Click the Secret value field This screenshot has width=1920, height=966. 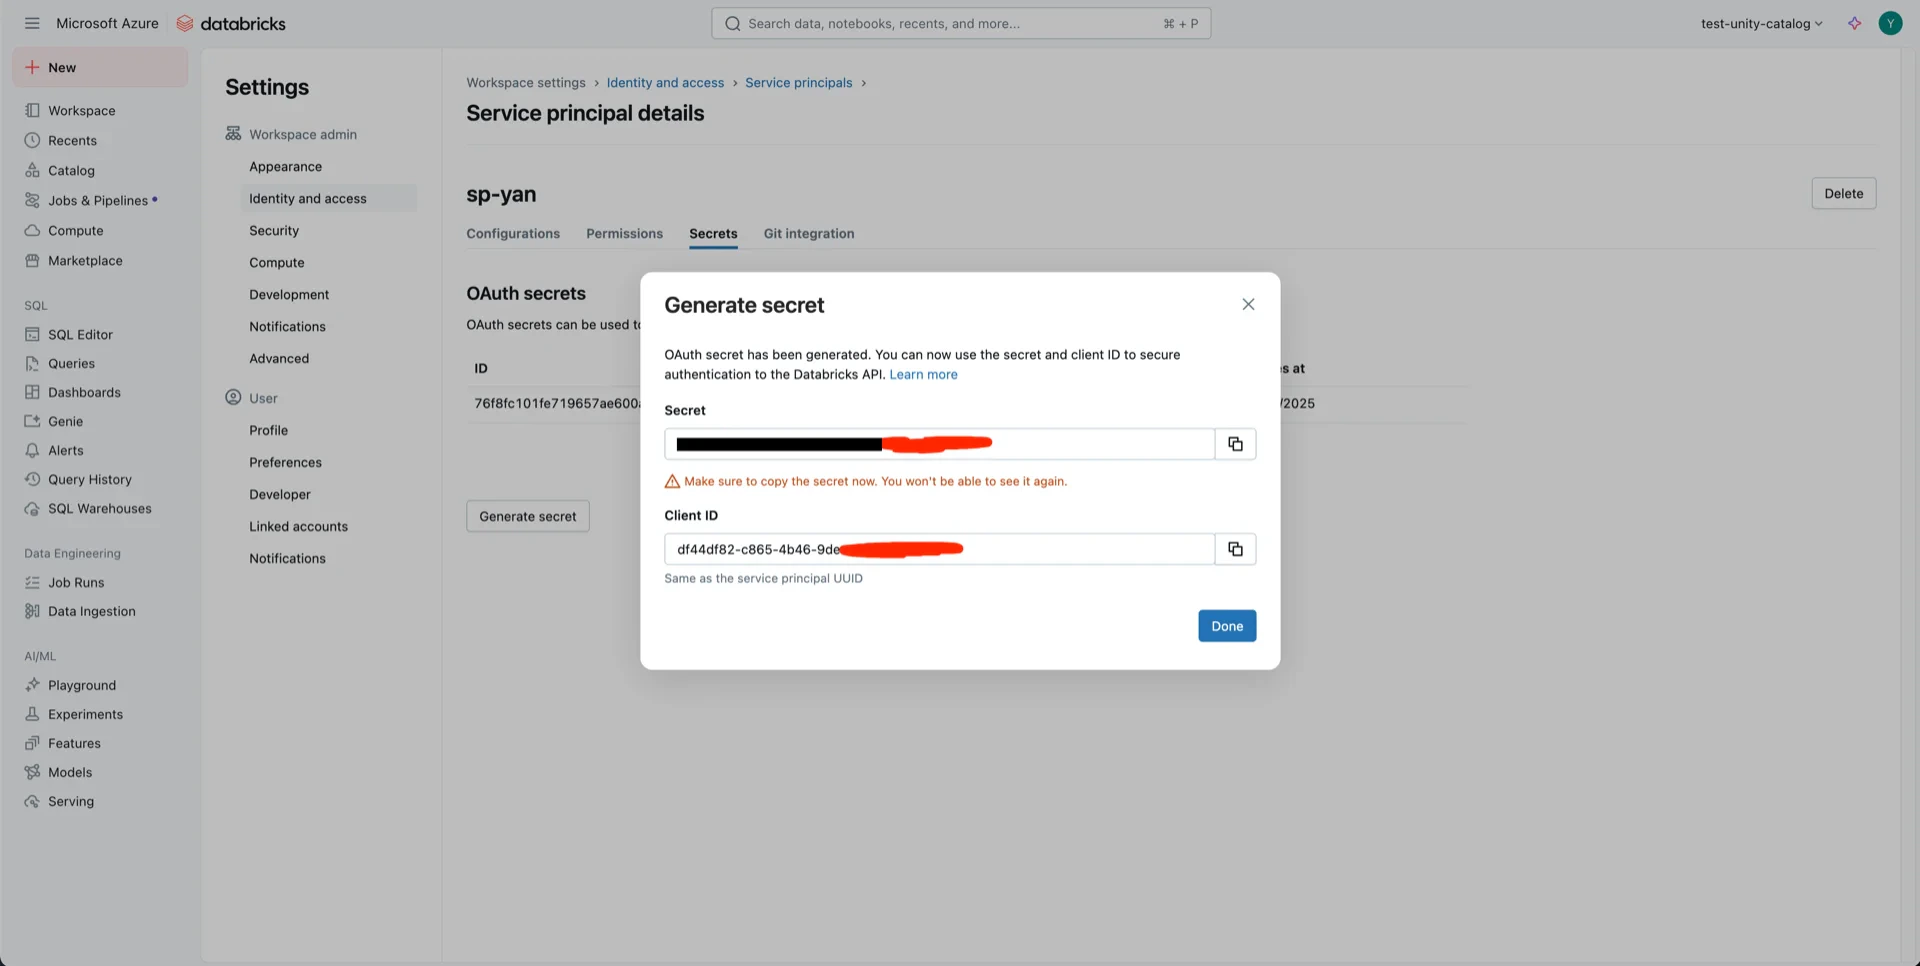940,444
